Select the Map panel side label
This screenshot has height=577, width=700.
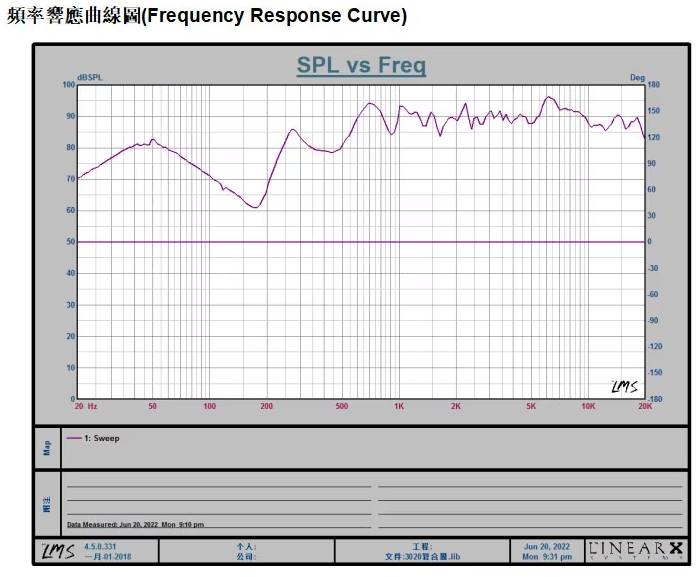[47, 448]
